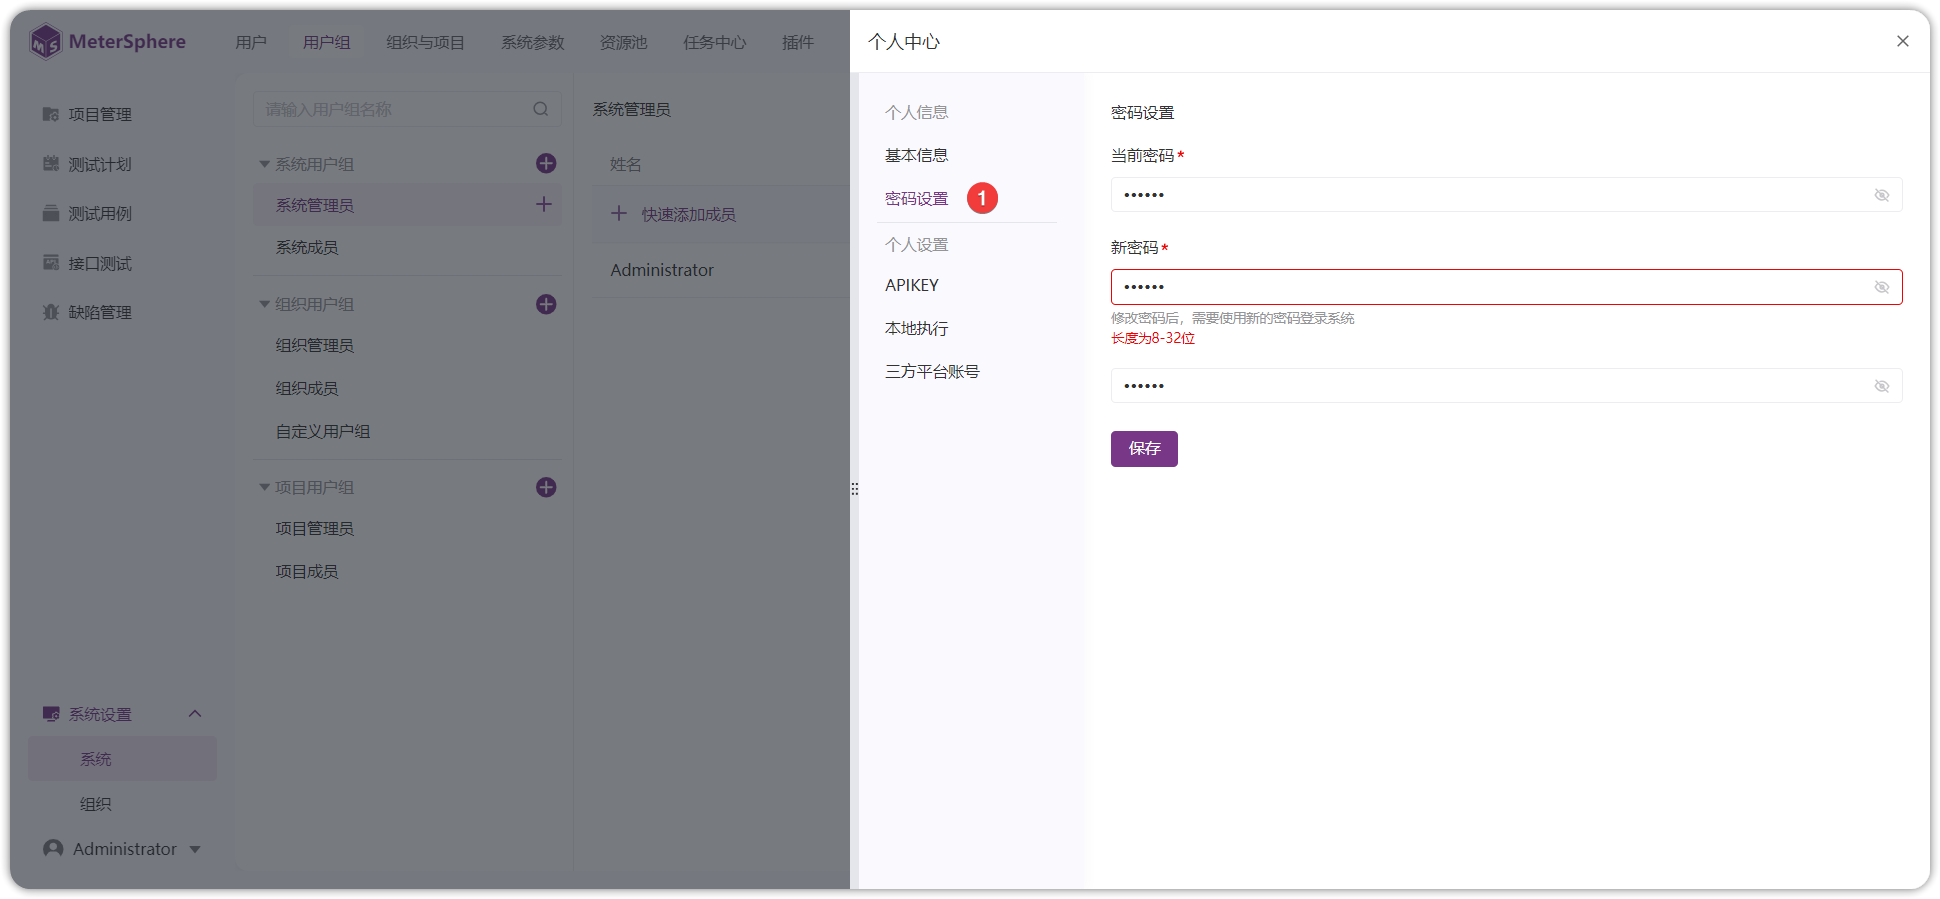Collapse the 系统用户组 tree section
1940x899 pixels.
[x=265, y=164]
